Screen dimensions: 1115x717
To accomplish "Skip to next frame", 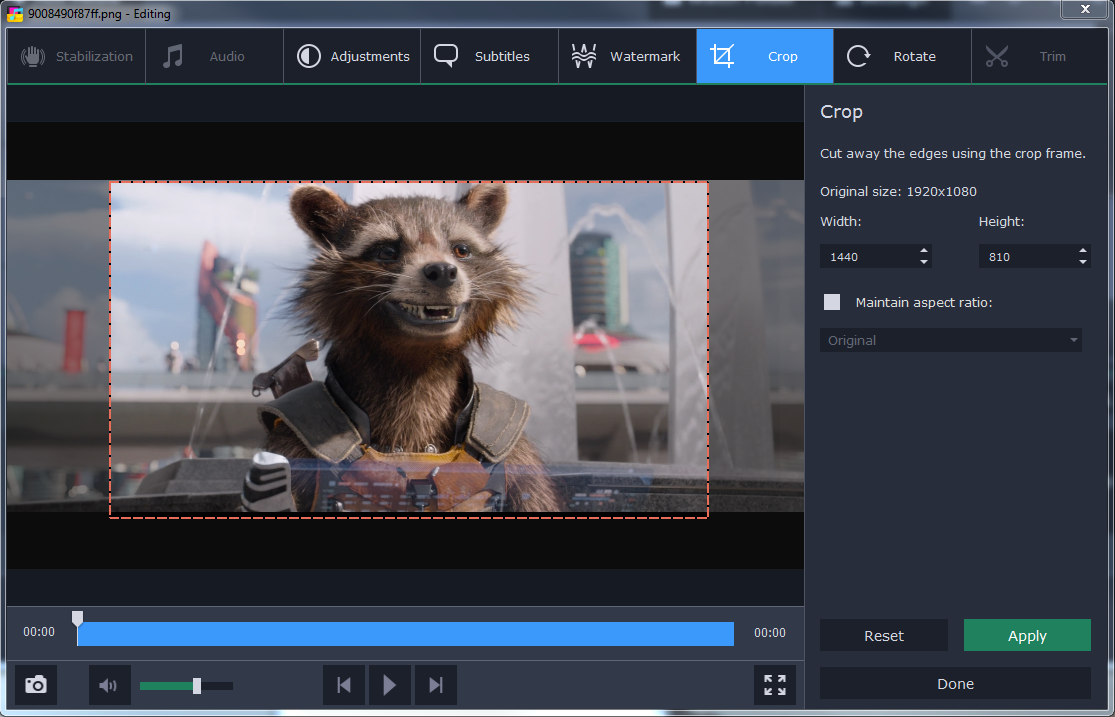I will (x=435, y=685).
